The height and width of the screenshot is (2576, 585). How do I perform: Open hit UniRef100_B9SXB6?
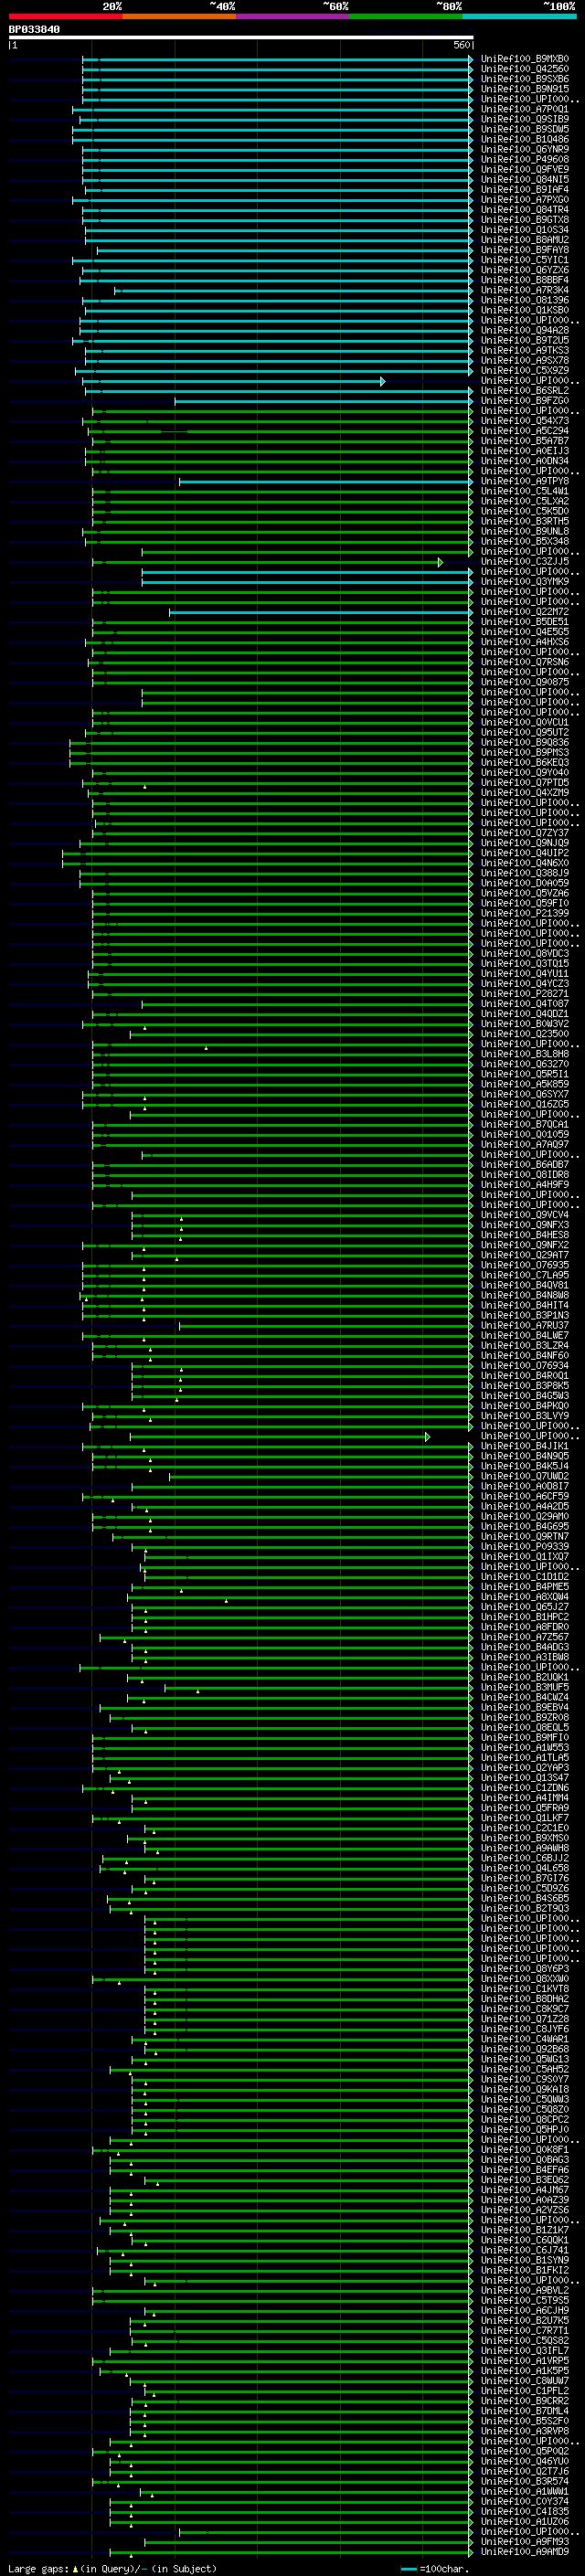click(x=525, y=79)
